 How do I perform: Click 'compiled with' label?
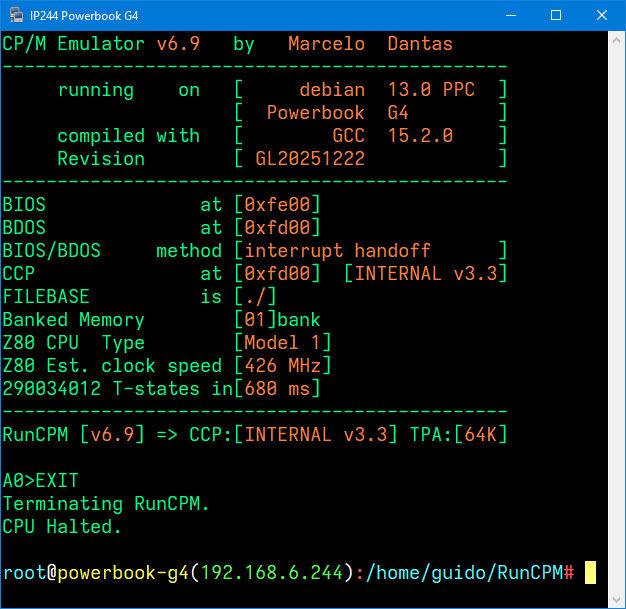coord(129,135)
